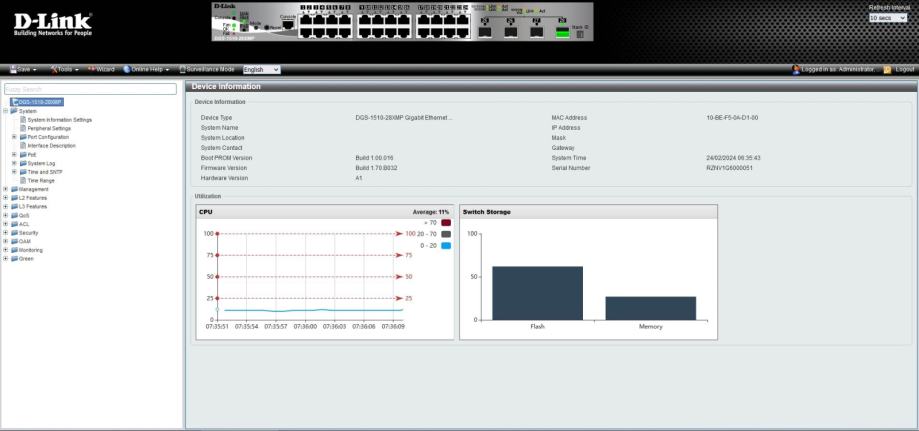The image size is (919, 431).
Task: Click the blue 0 - 20 legend swatch
Action: [445, 244]
